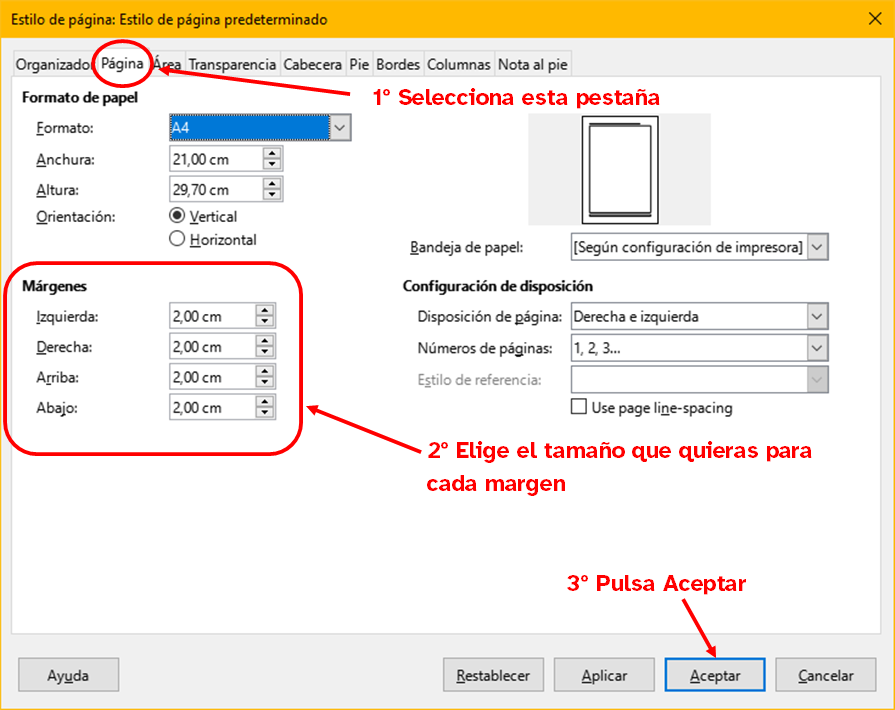This screenshot has height=710, width=895.
Task: Open the Cabecera tab
Action: click(312, 64)
